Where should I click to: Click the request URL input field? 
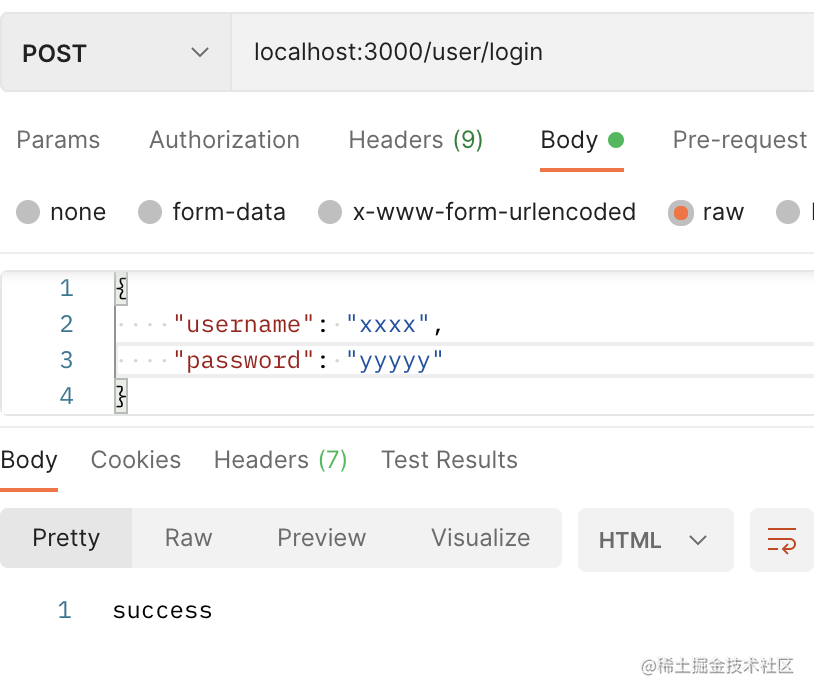tap(520, 53)
